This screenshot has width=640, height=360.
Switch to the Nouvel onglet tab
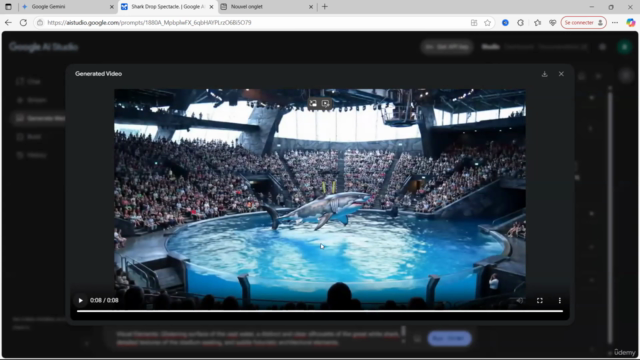(265, 7)
